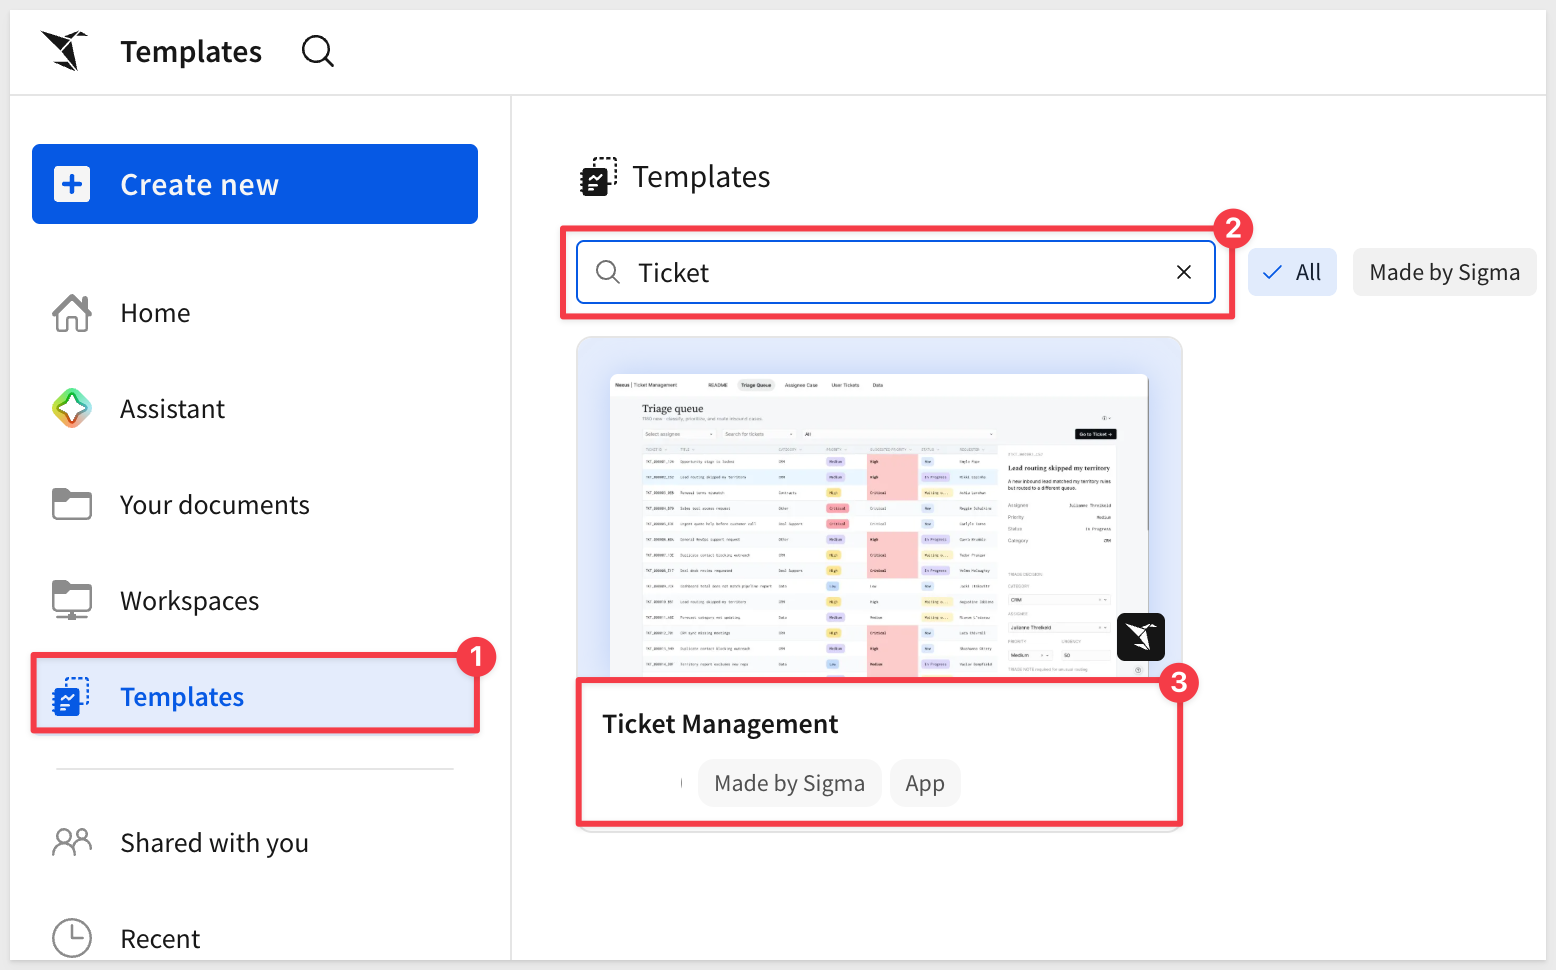Clear the Ticket search with X
The image size is (1556, 970).
coord(1184,272)
